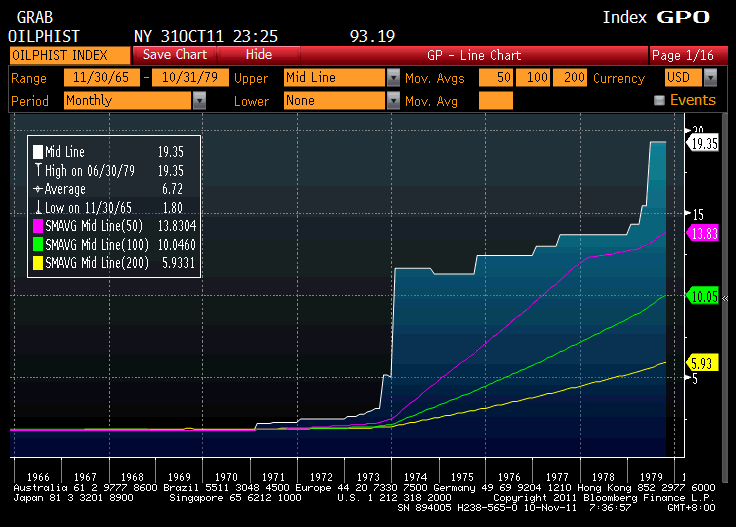The image size is (736, 527).
Task: Click the magenta 13.83 axis price tag
Action: click(703, 232)
